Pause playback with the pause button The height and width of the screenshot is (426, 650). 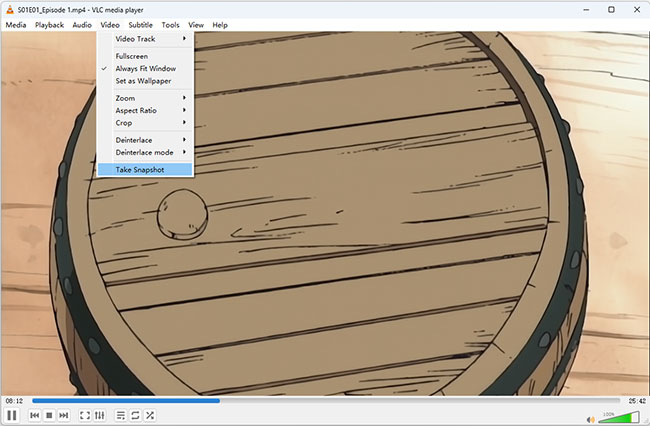(x=12, y=415)
